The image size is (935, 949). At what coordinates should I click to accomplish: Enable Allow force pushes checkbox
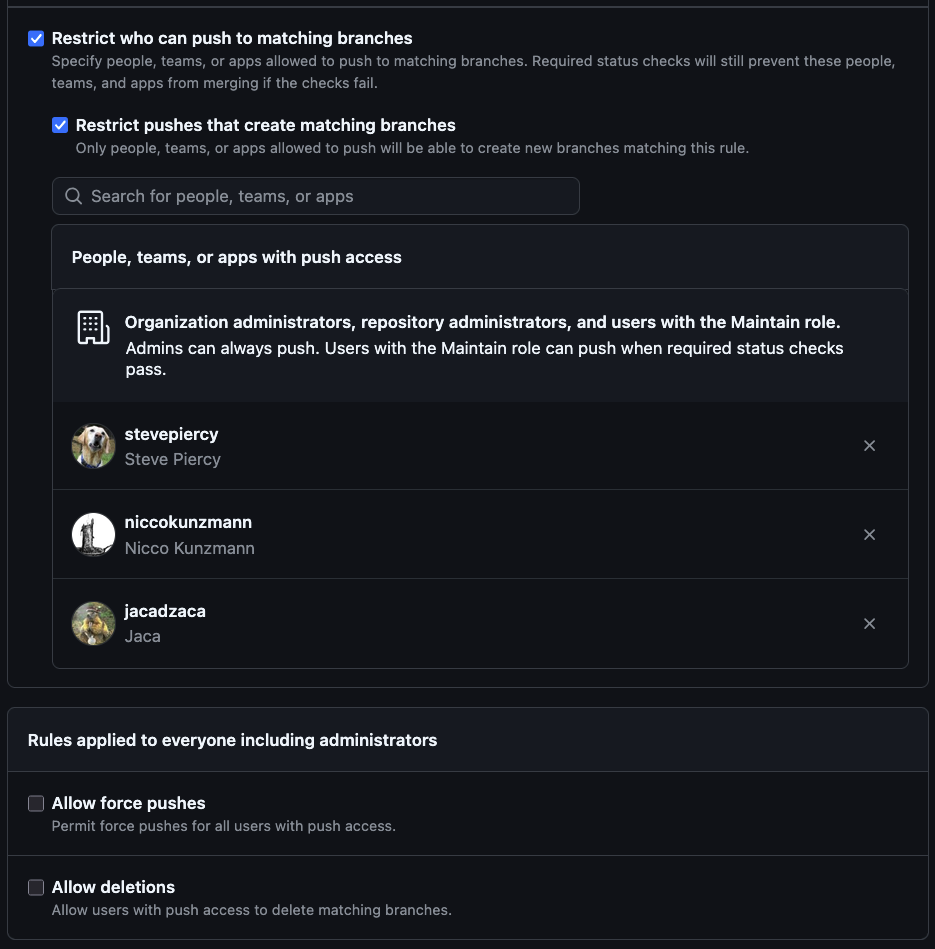point(36,804)
